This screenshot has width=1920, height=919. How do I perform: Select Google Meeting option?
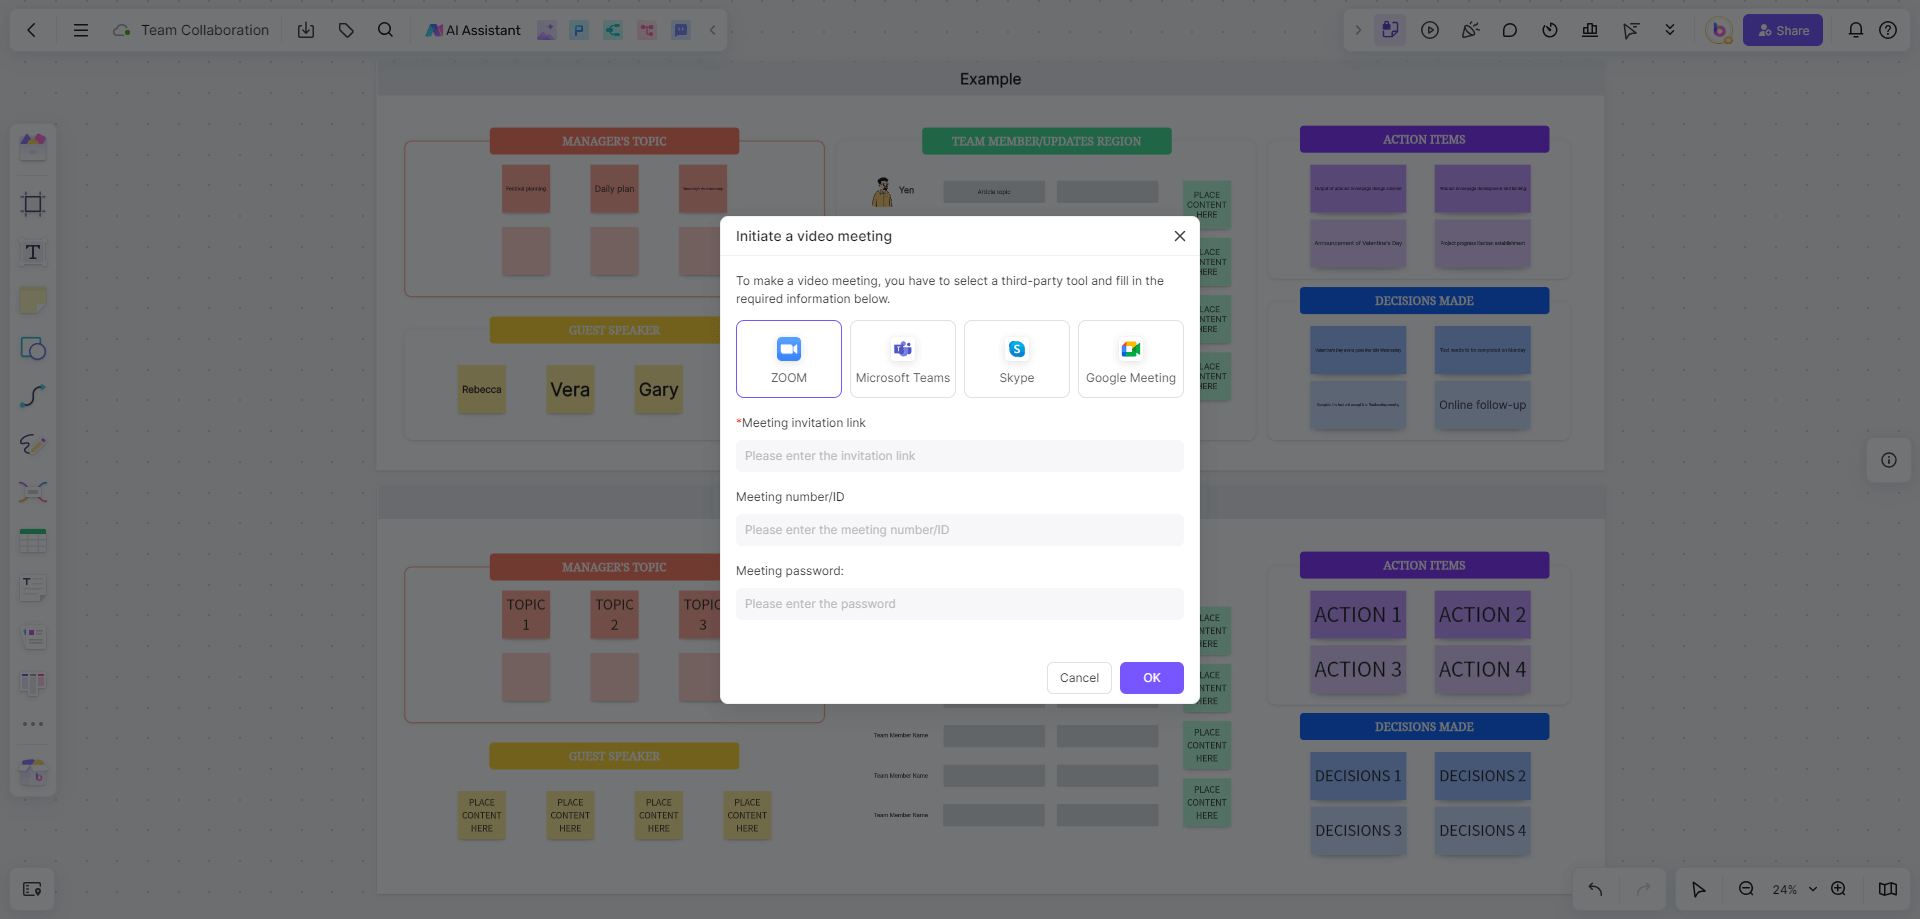(x=1131, y=359)
